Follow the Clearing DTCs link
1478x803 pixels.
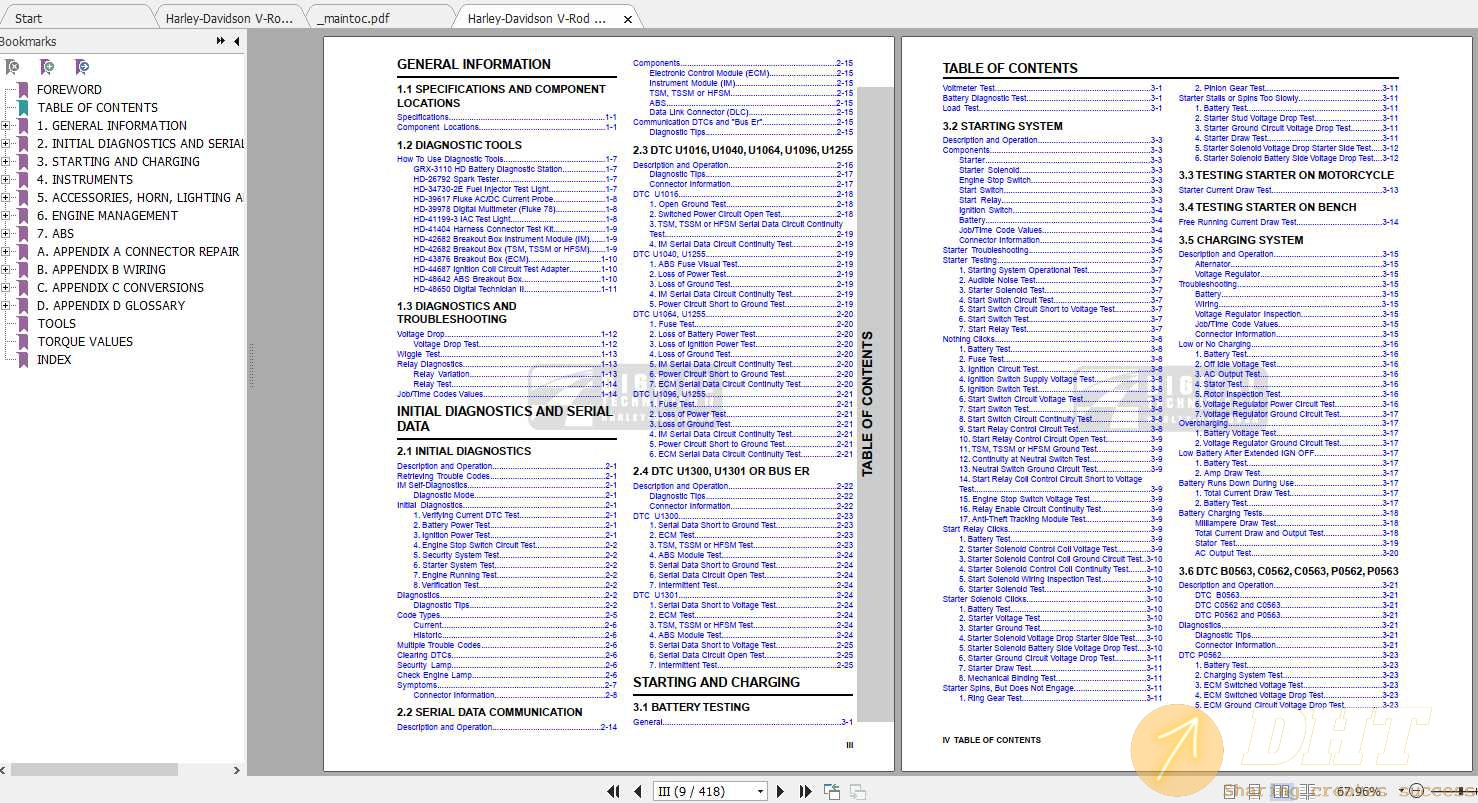pyautogui.click(x=507, y=655)
